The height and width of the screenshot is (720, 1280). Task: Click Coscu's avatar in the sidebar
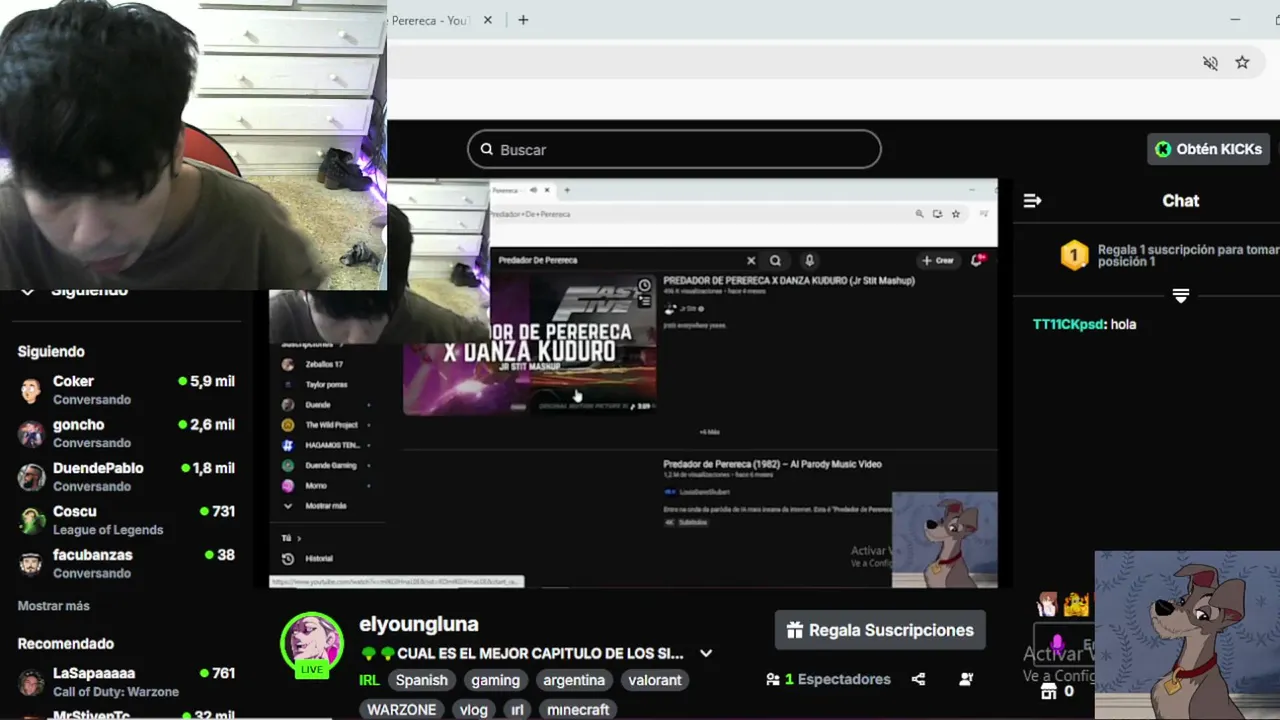(32, 520)
